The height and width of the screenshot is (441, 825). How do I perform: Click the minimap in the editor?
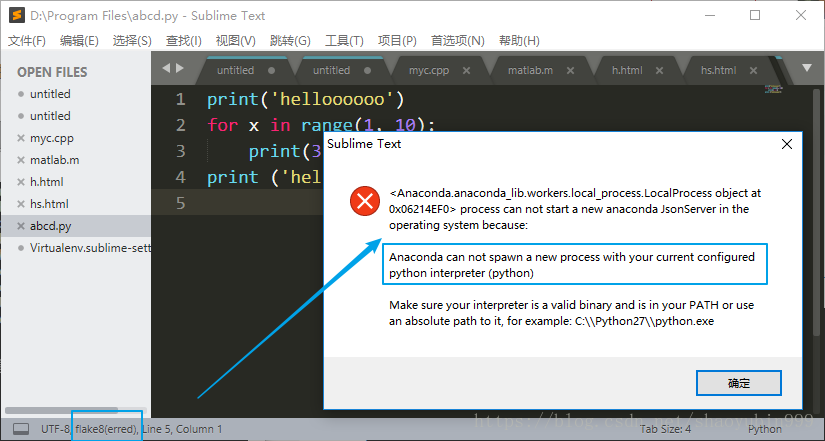[x=773, y=89]
